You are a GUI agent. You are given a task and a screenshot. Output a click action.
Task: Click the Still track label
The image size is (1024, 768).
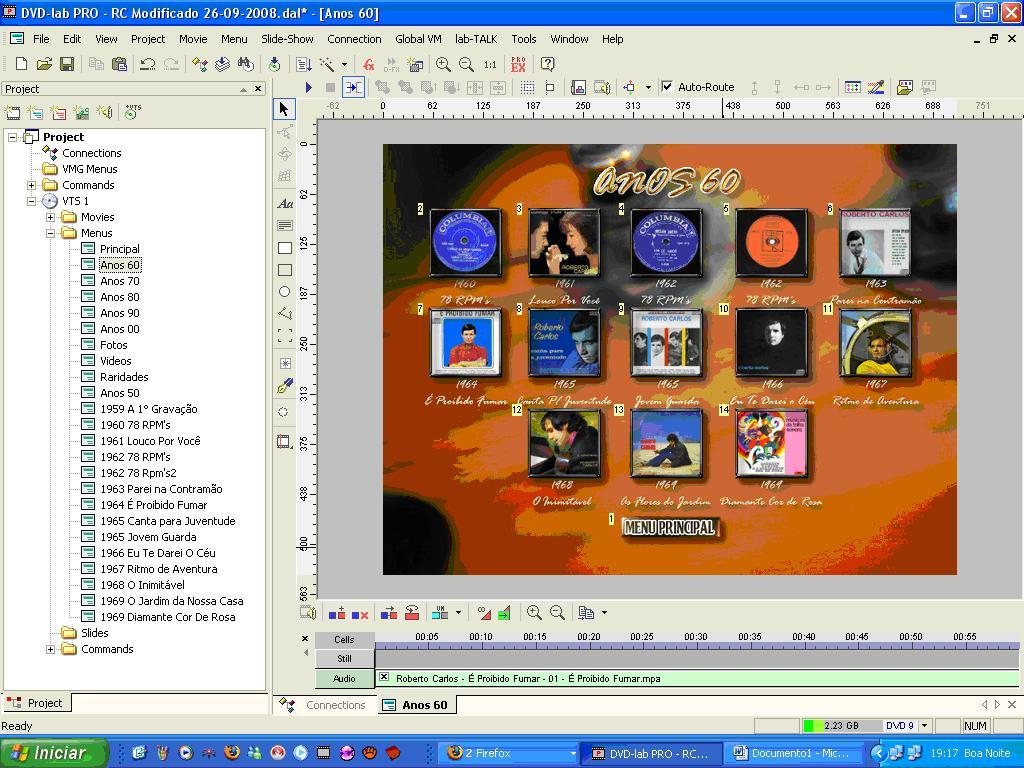344,659
